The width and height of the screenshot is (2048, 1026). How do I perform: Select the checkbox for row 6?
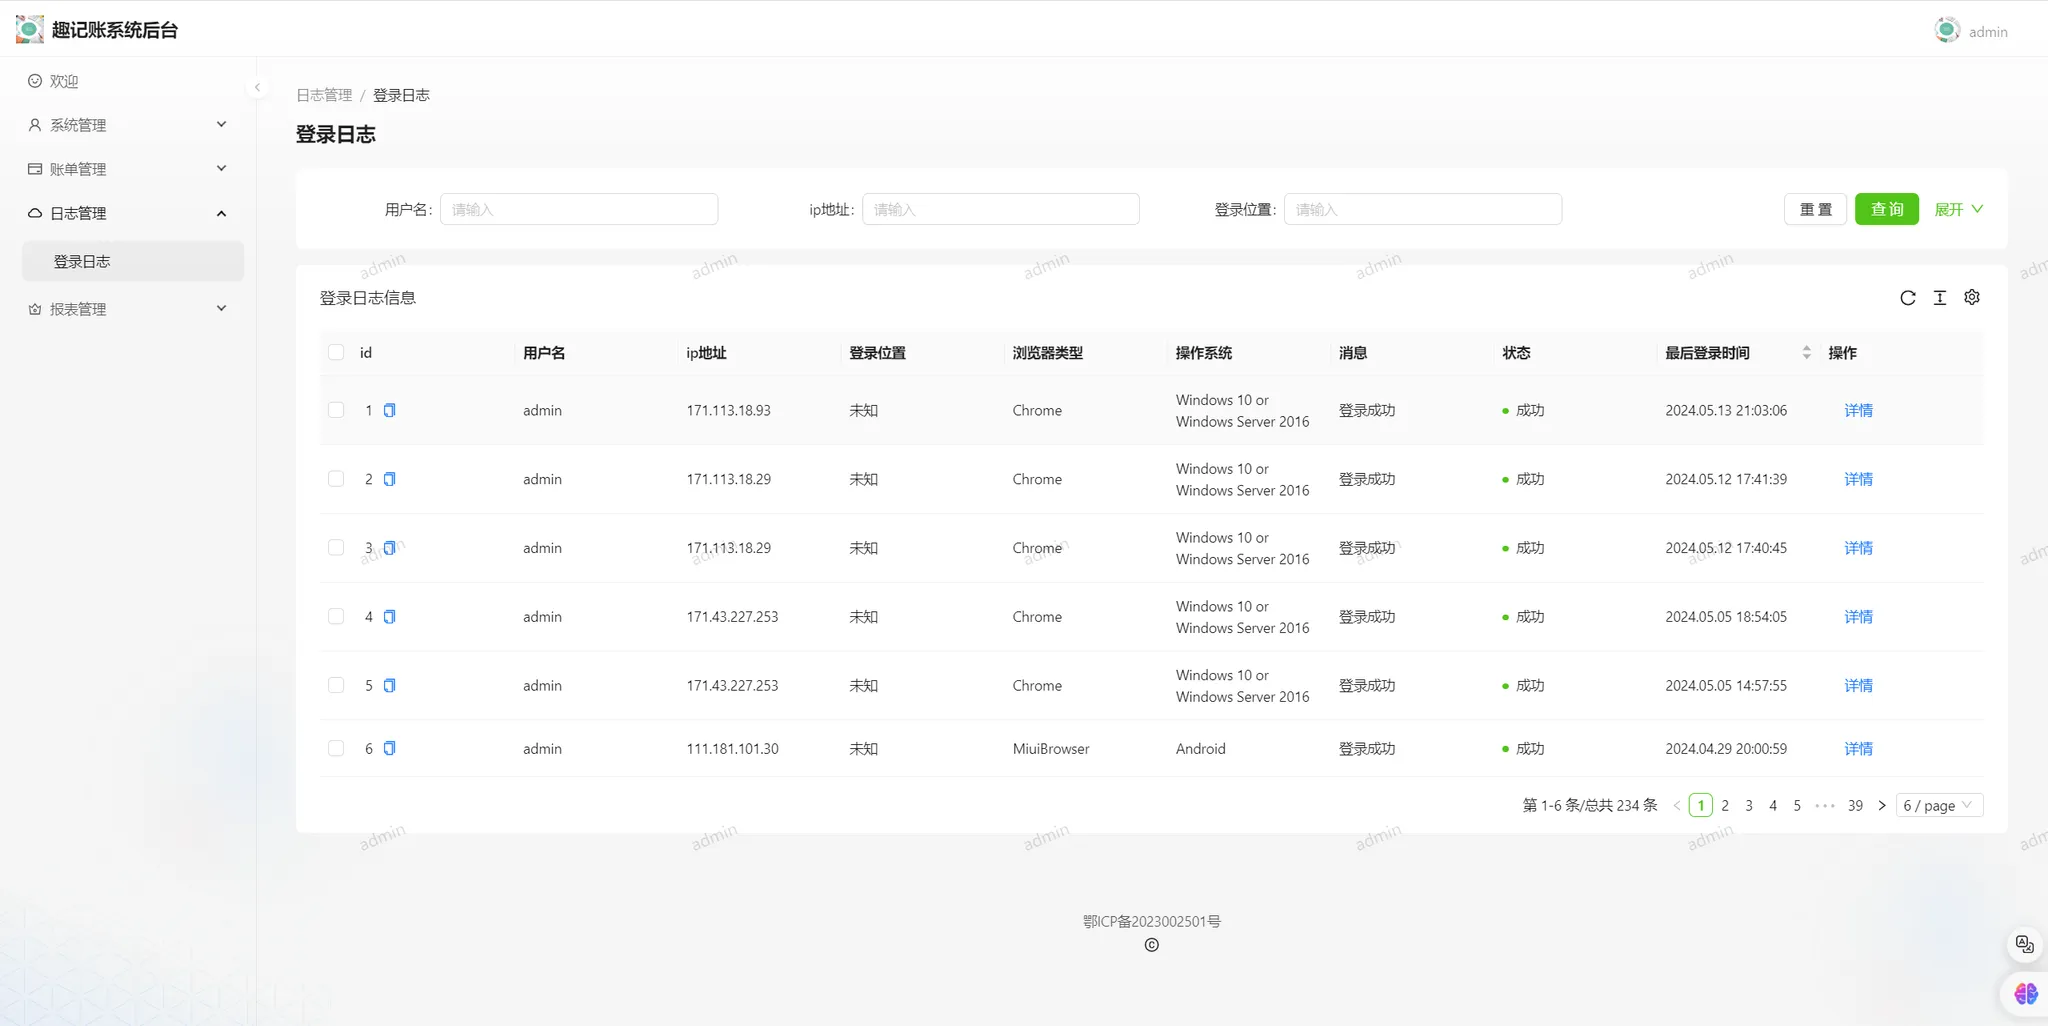click(336, 748)
